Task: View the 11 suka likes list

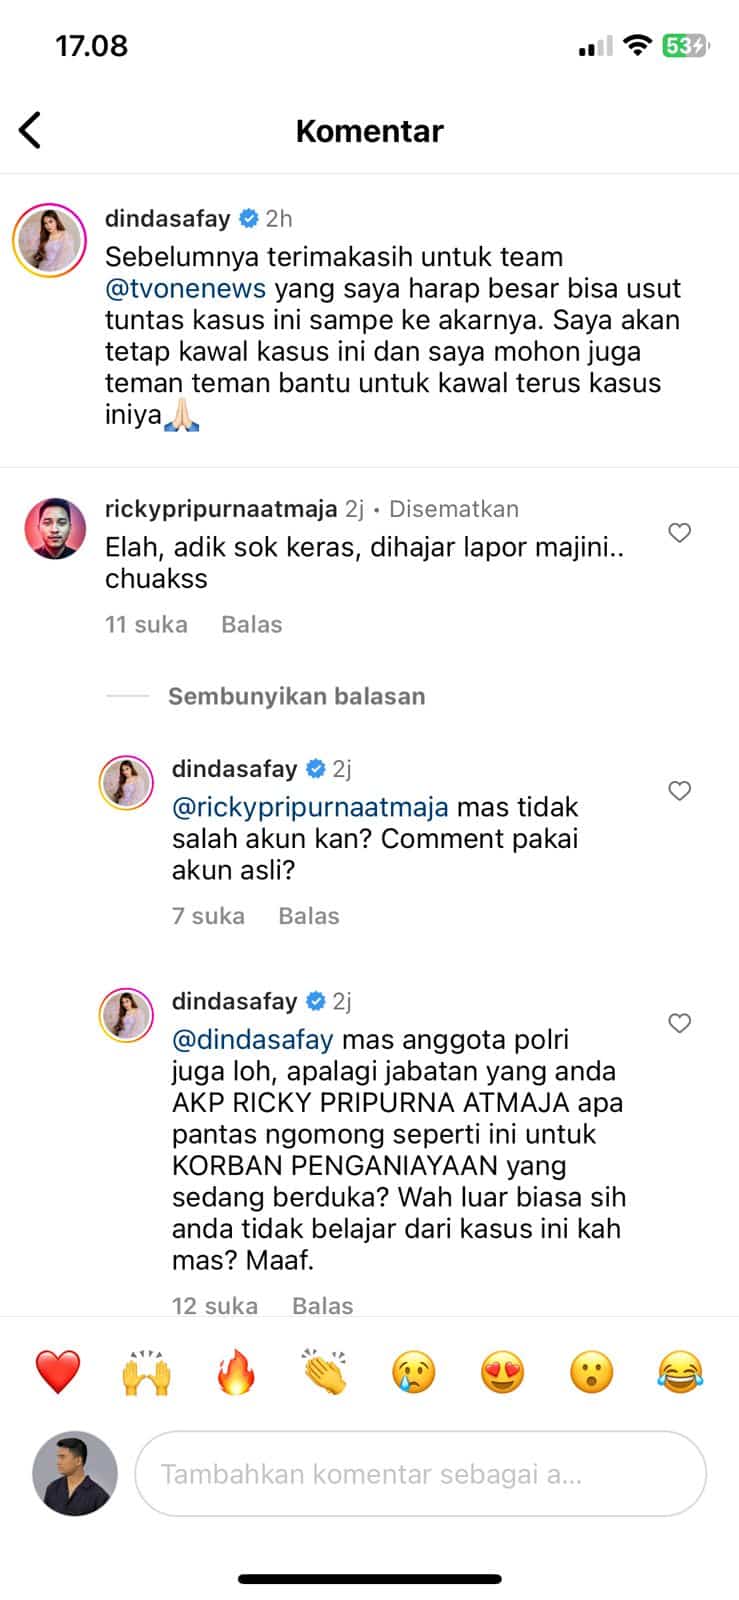Action: coord(146,624)
